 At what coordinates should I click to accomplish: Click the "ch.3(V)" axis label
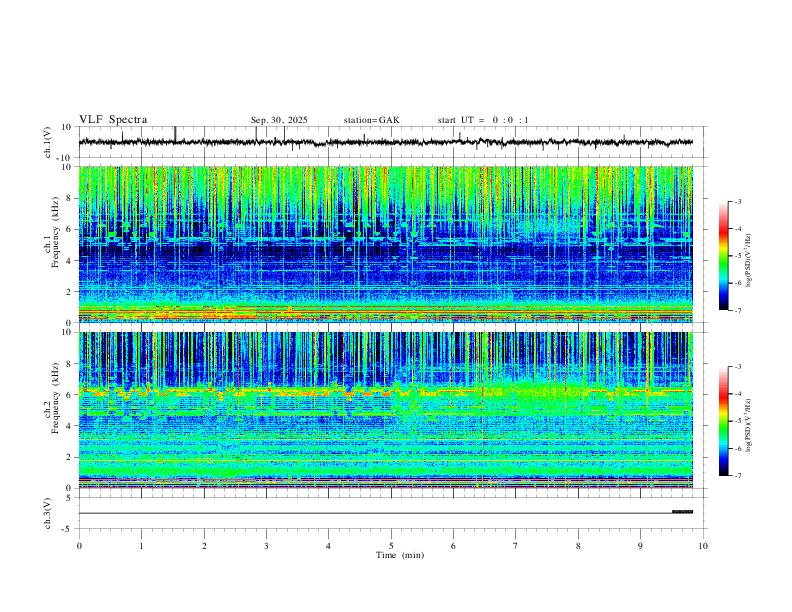coord(48,514)
